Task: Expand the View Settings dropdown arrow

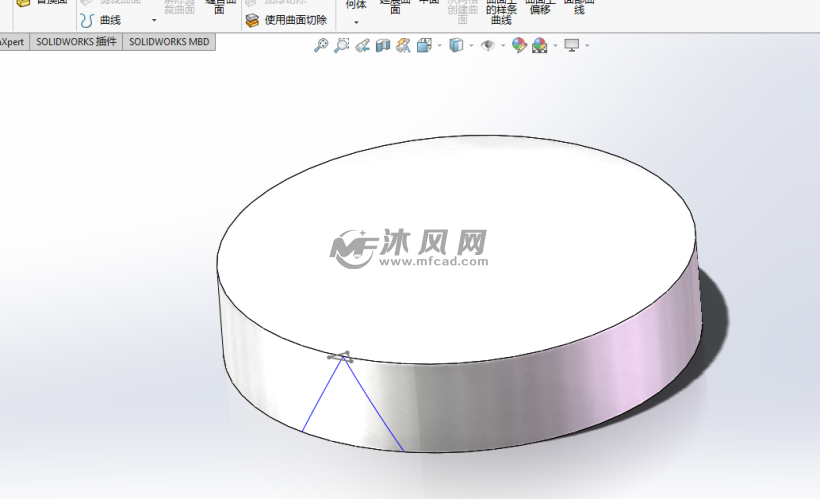Action: [x=587, y=46]
